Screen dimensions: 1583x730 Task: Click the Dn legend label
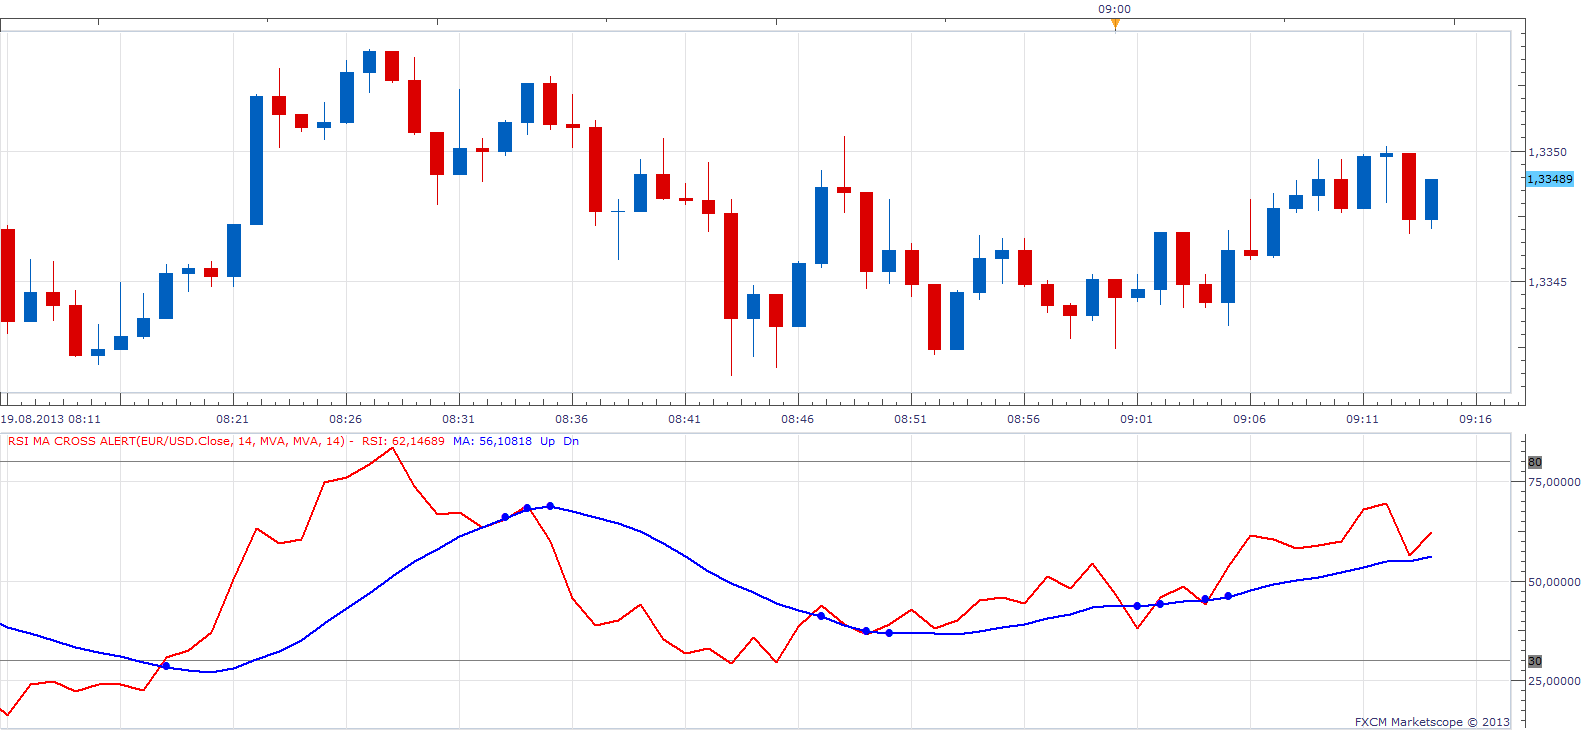tap(571, 441)
